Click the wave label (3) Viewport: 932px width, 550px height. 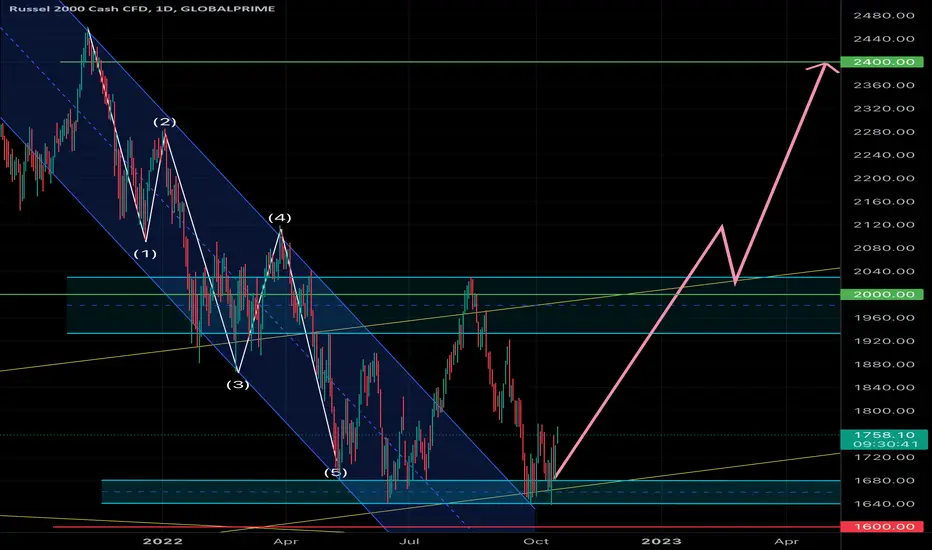tap(238, 385)
